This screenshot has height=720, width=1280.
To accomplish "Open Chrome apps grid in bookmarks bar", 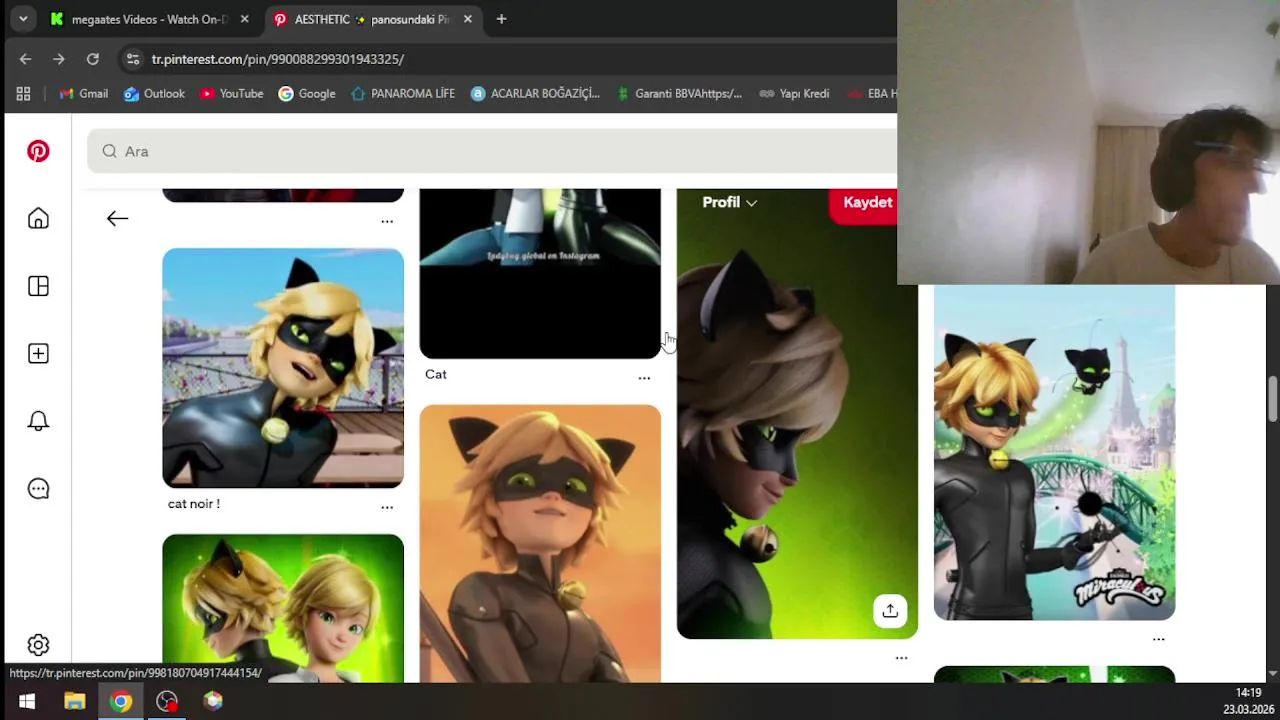I will coord(23,93).
